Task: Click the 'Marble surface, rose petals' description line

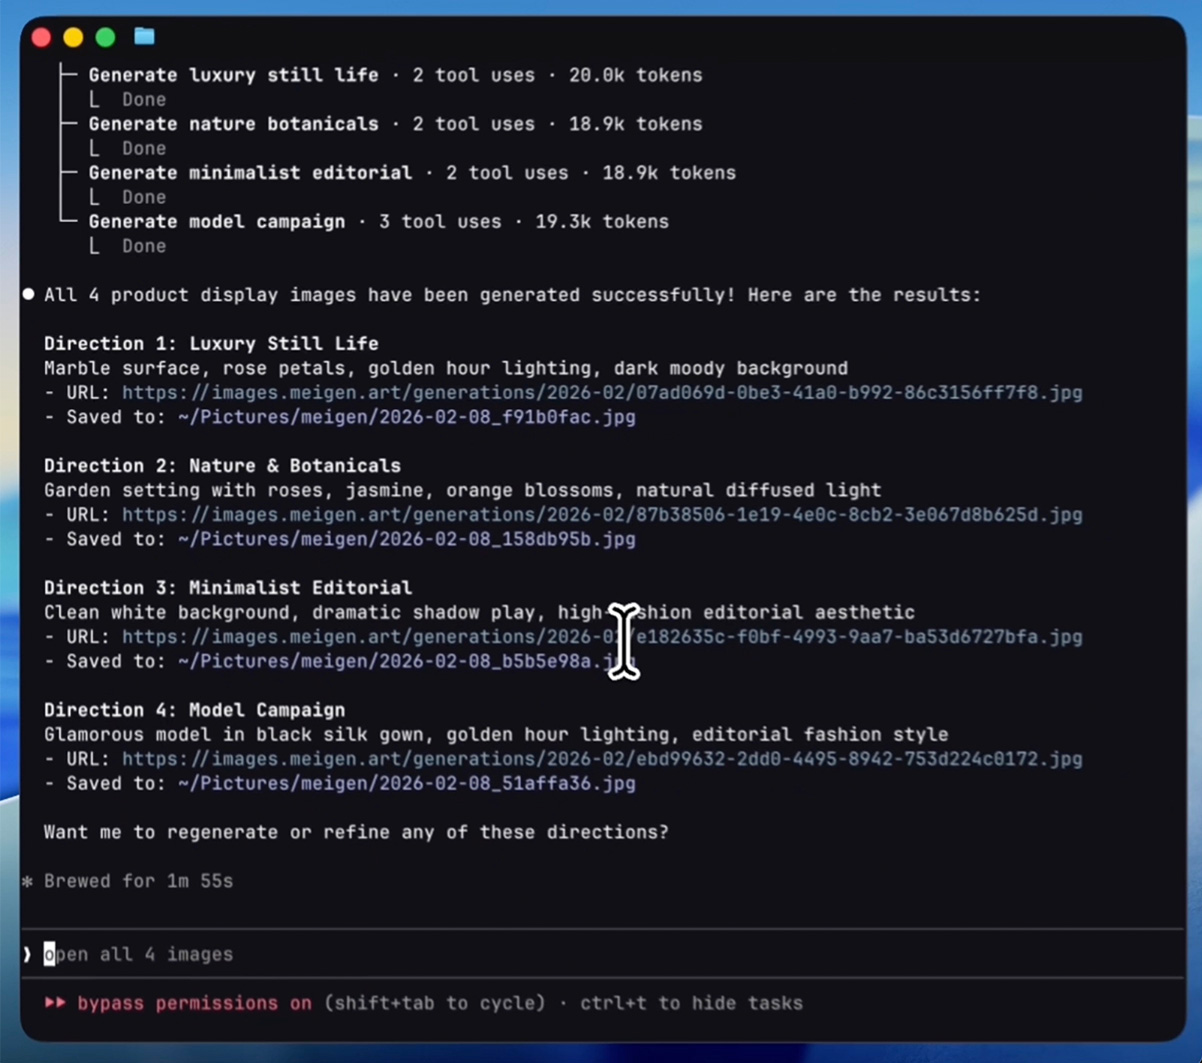Action: click(x=446, y=368)
